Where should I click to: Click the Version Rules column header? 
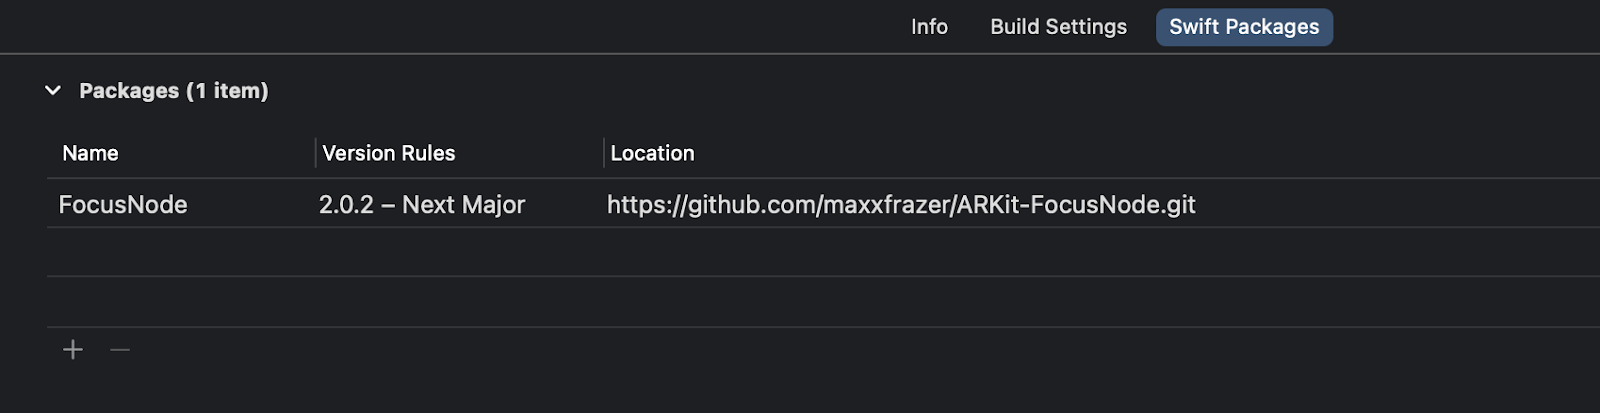point(389,153)
